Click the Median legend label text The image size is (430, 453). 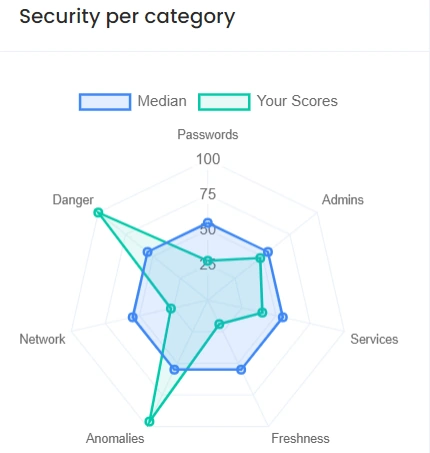coord(162,101)
